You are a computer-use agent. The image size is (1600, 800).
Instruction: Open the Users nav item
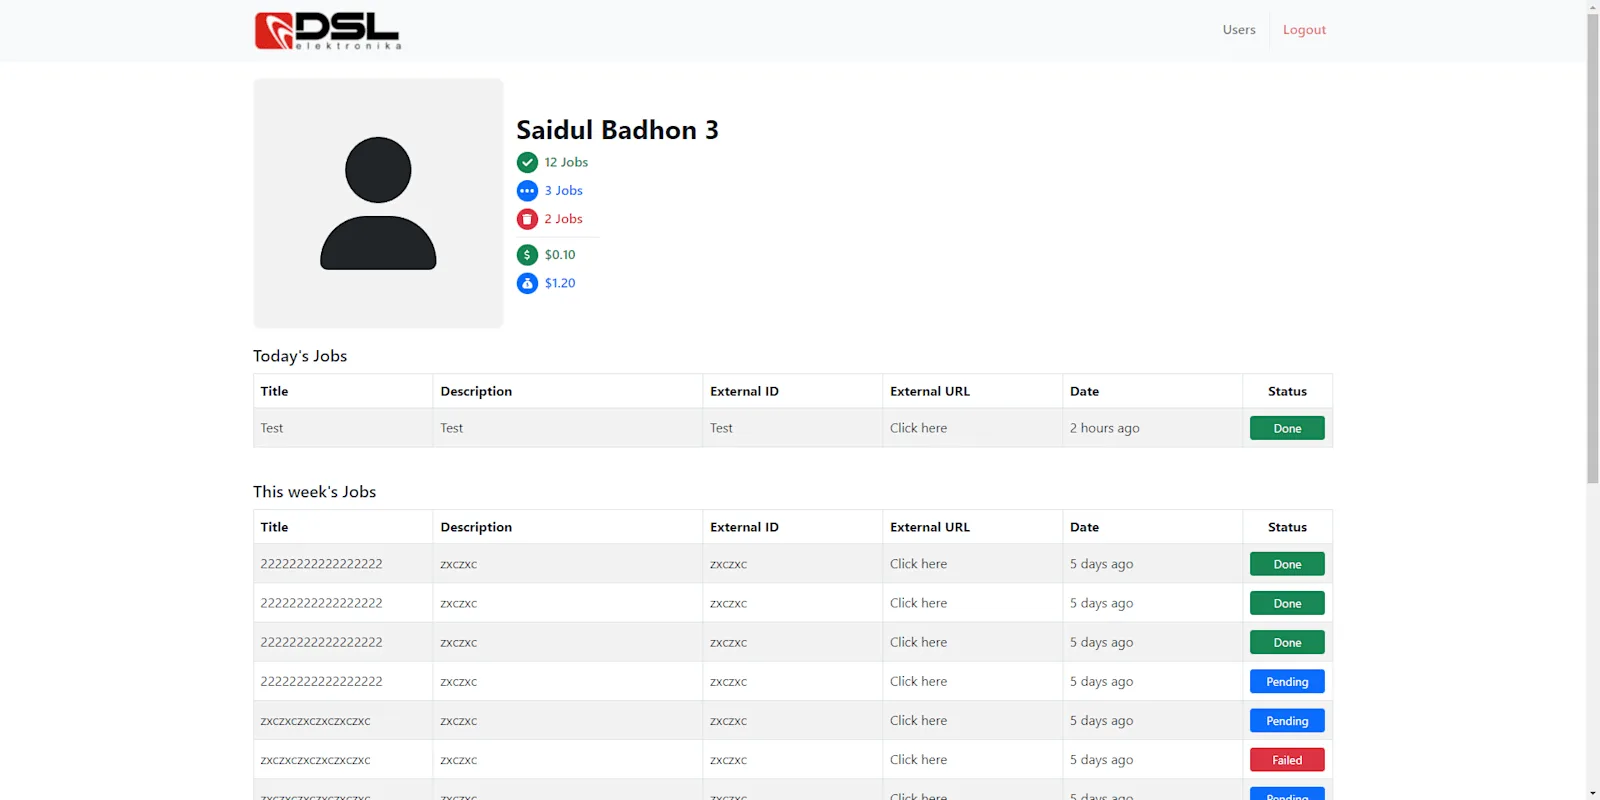coord(1239,30)
